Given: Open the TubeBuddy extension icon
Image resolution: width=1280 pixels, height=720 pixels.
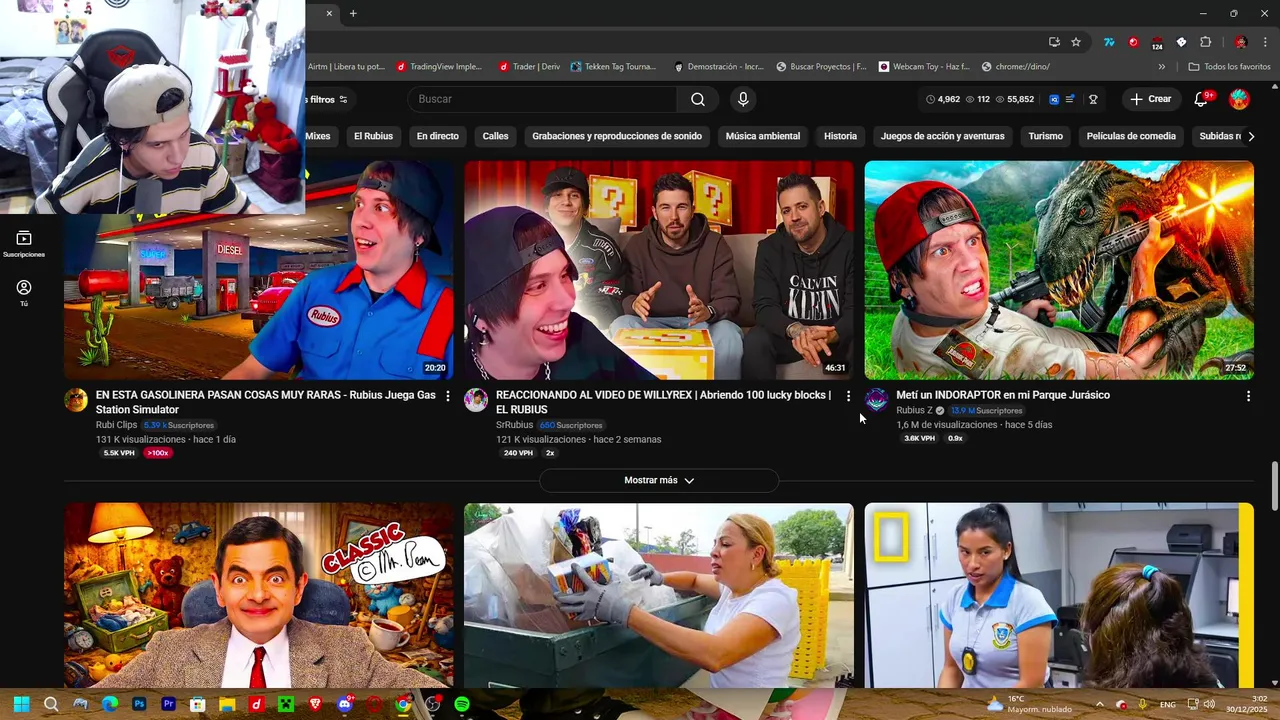Looking at the screenshot, I should coord(1109,42).
